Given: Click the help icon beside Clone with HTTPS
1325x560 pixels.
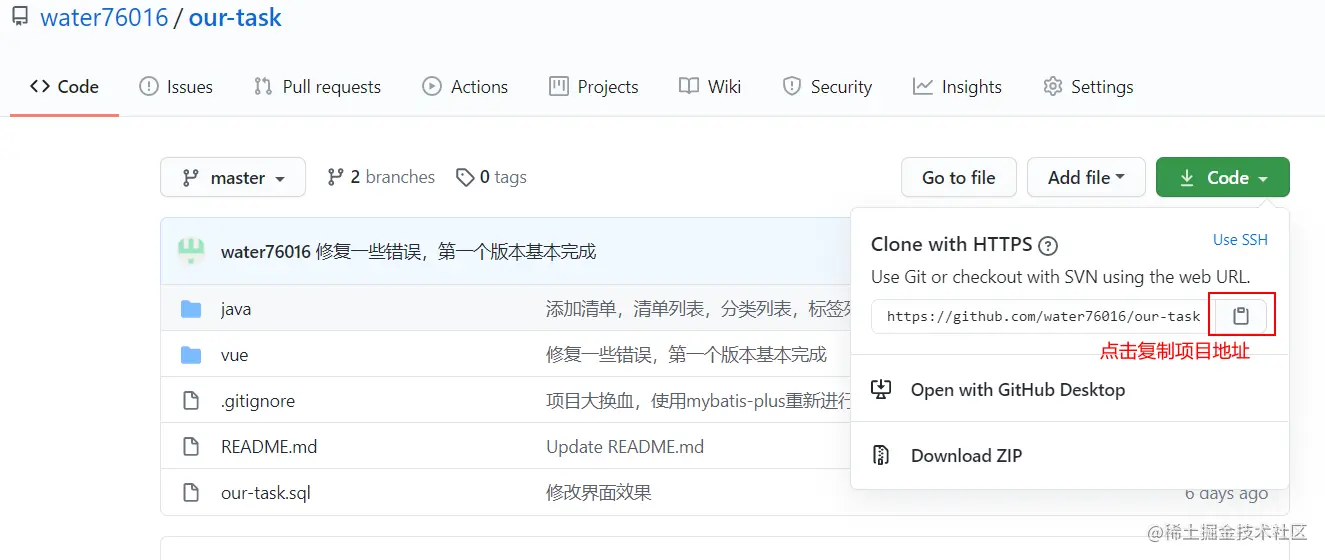Looking at the screenshot, I should point(1048,246).
